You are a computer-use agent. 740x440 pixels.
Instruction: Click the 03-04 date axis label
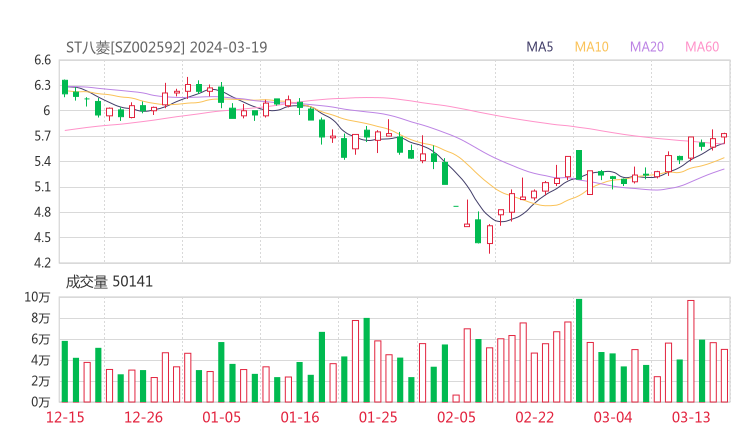[x=613, y=417]
